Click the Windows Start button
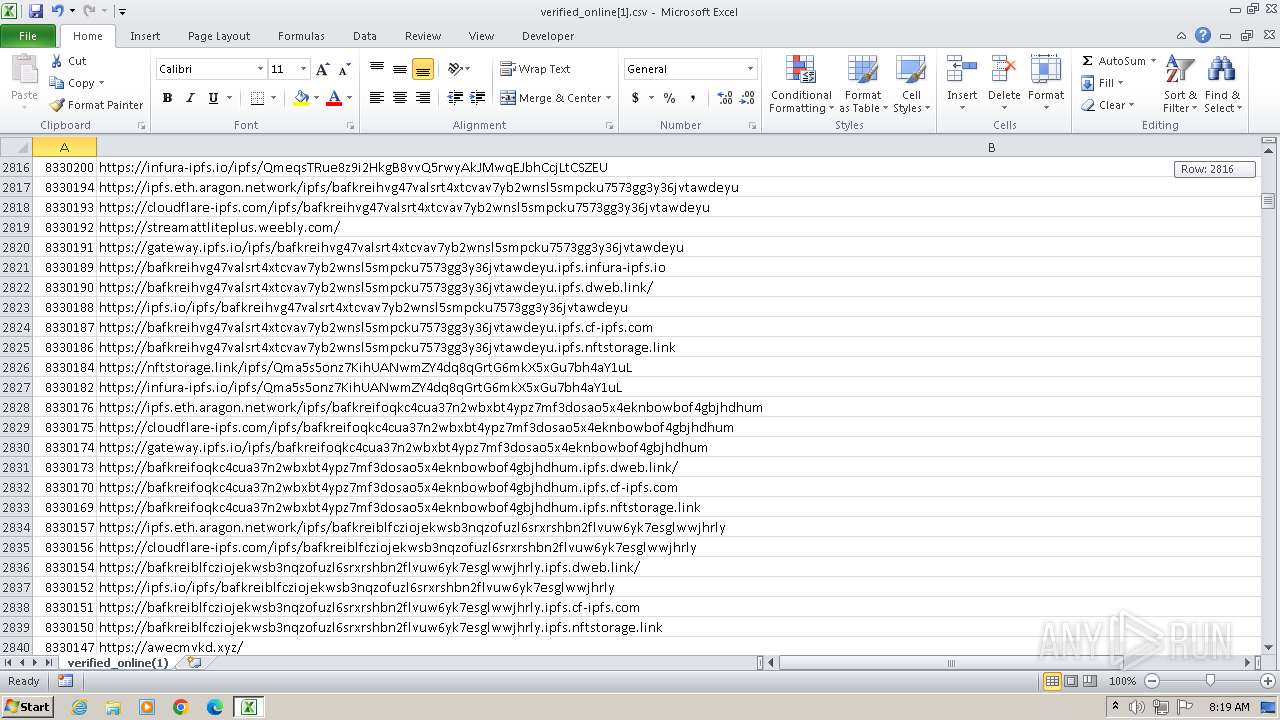The image size is (1280, 720). pos(27,706)
